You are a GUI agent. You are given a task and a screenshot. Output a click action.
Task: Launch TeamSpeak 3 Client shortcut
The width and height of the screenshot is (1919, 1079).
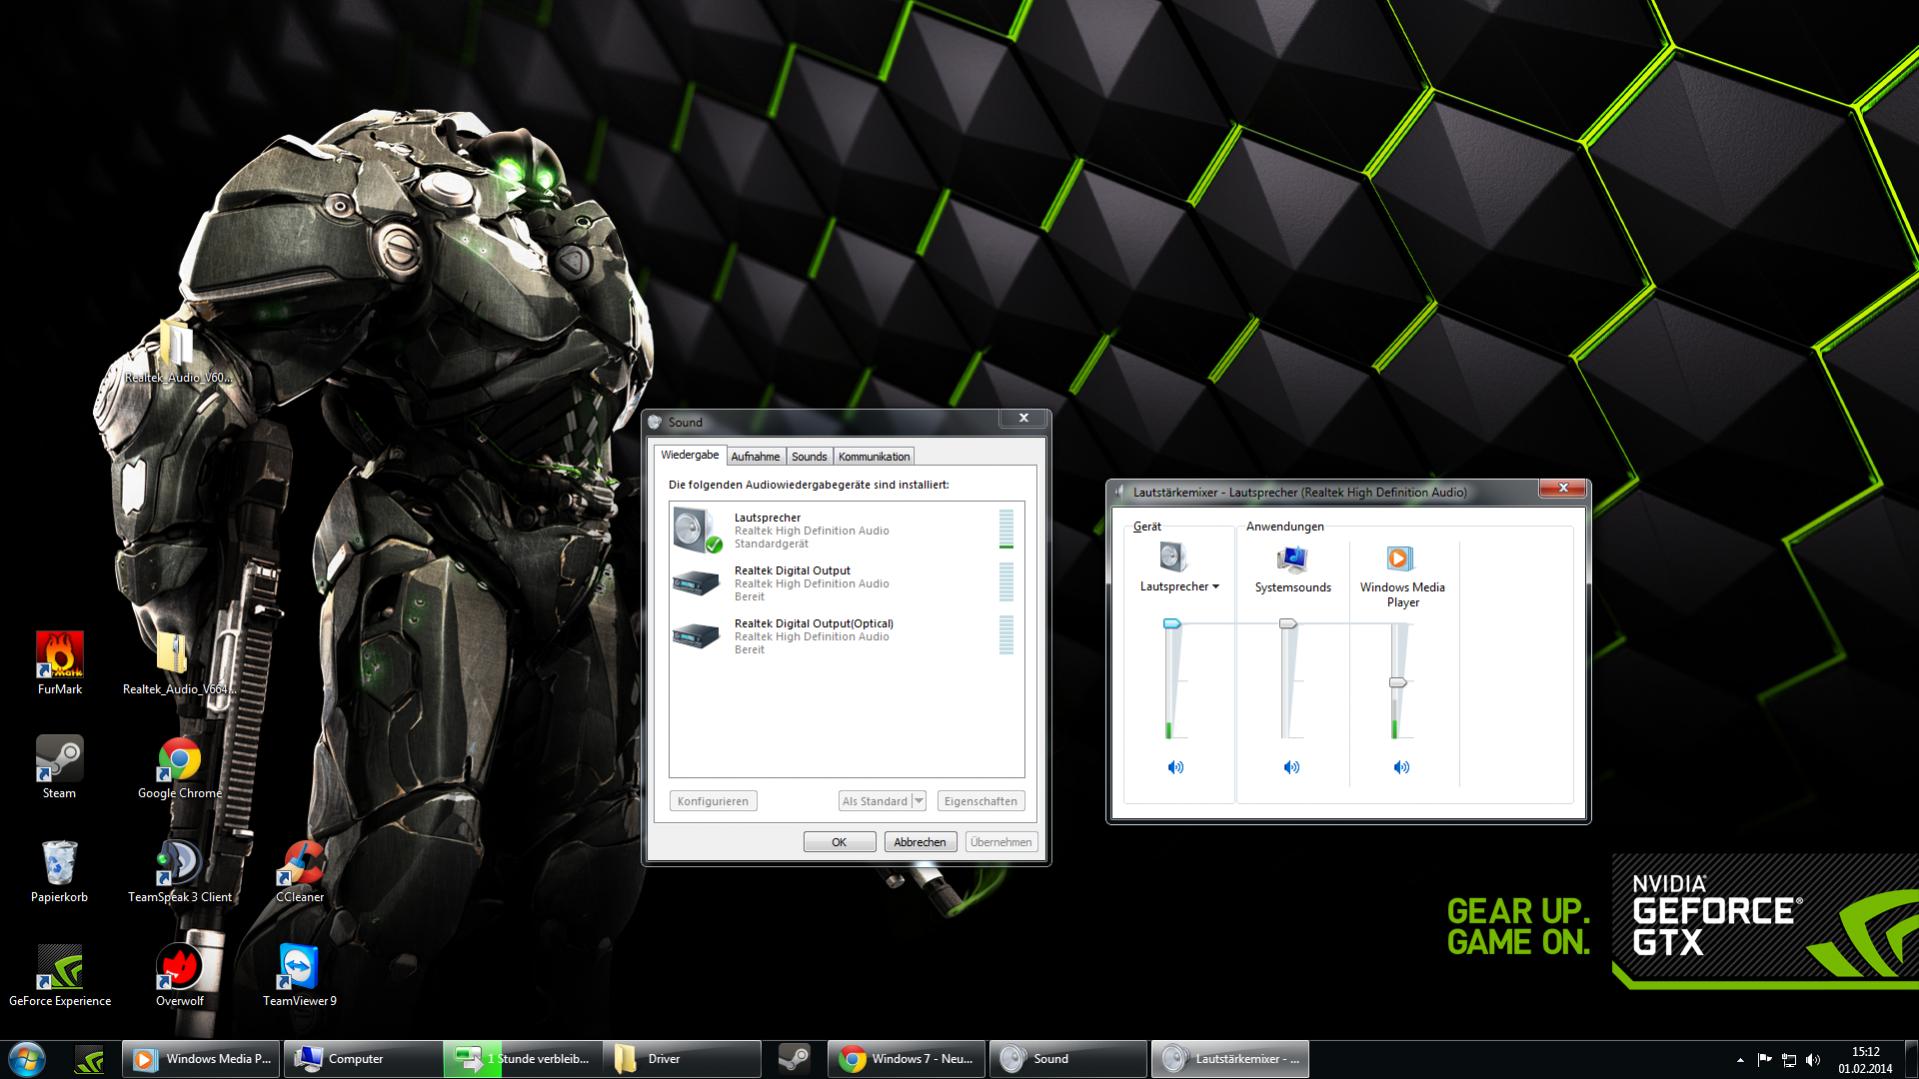[x=180, y=870]
